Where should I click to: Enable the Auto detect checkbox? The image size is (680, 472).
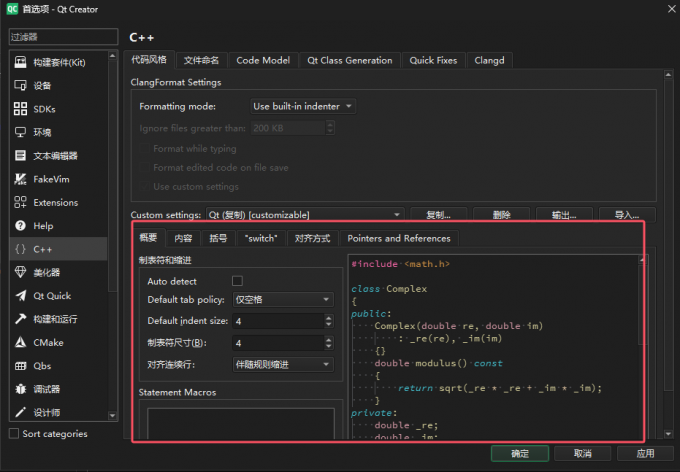(x=237, y=281)
